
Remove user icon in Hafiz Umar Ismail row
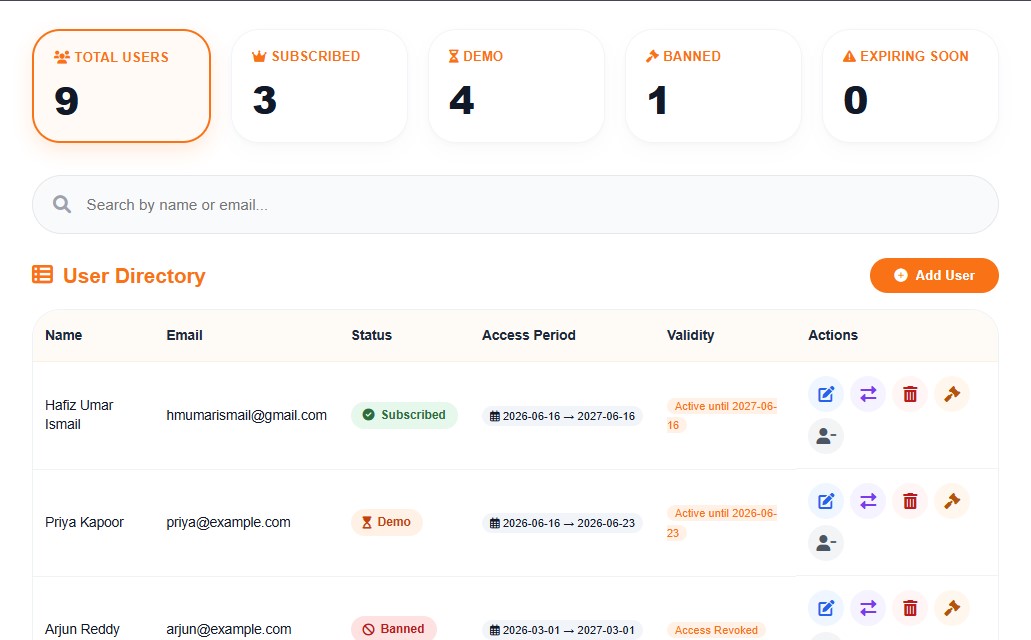[x=826, y=436]
